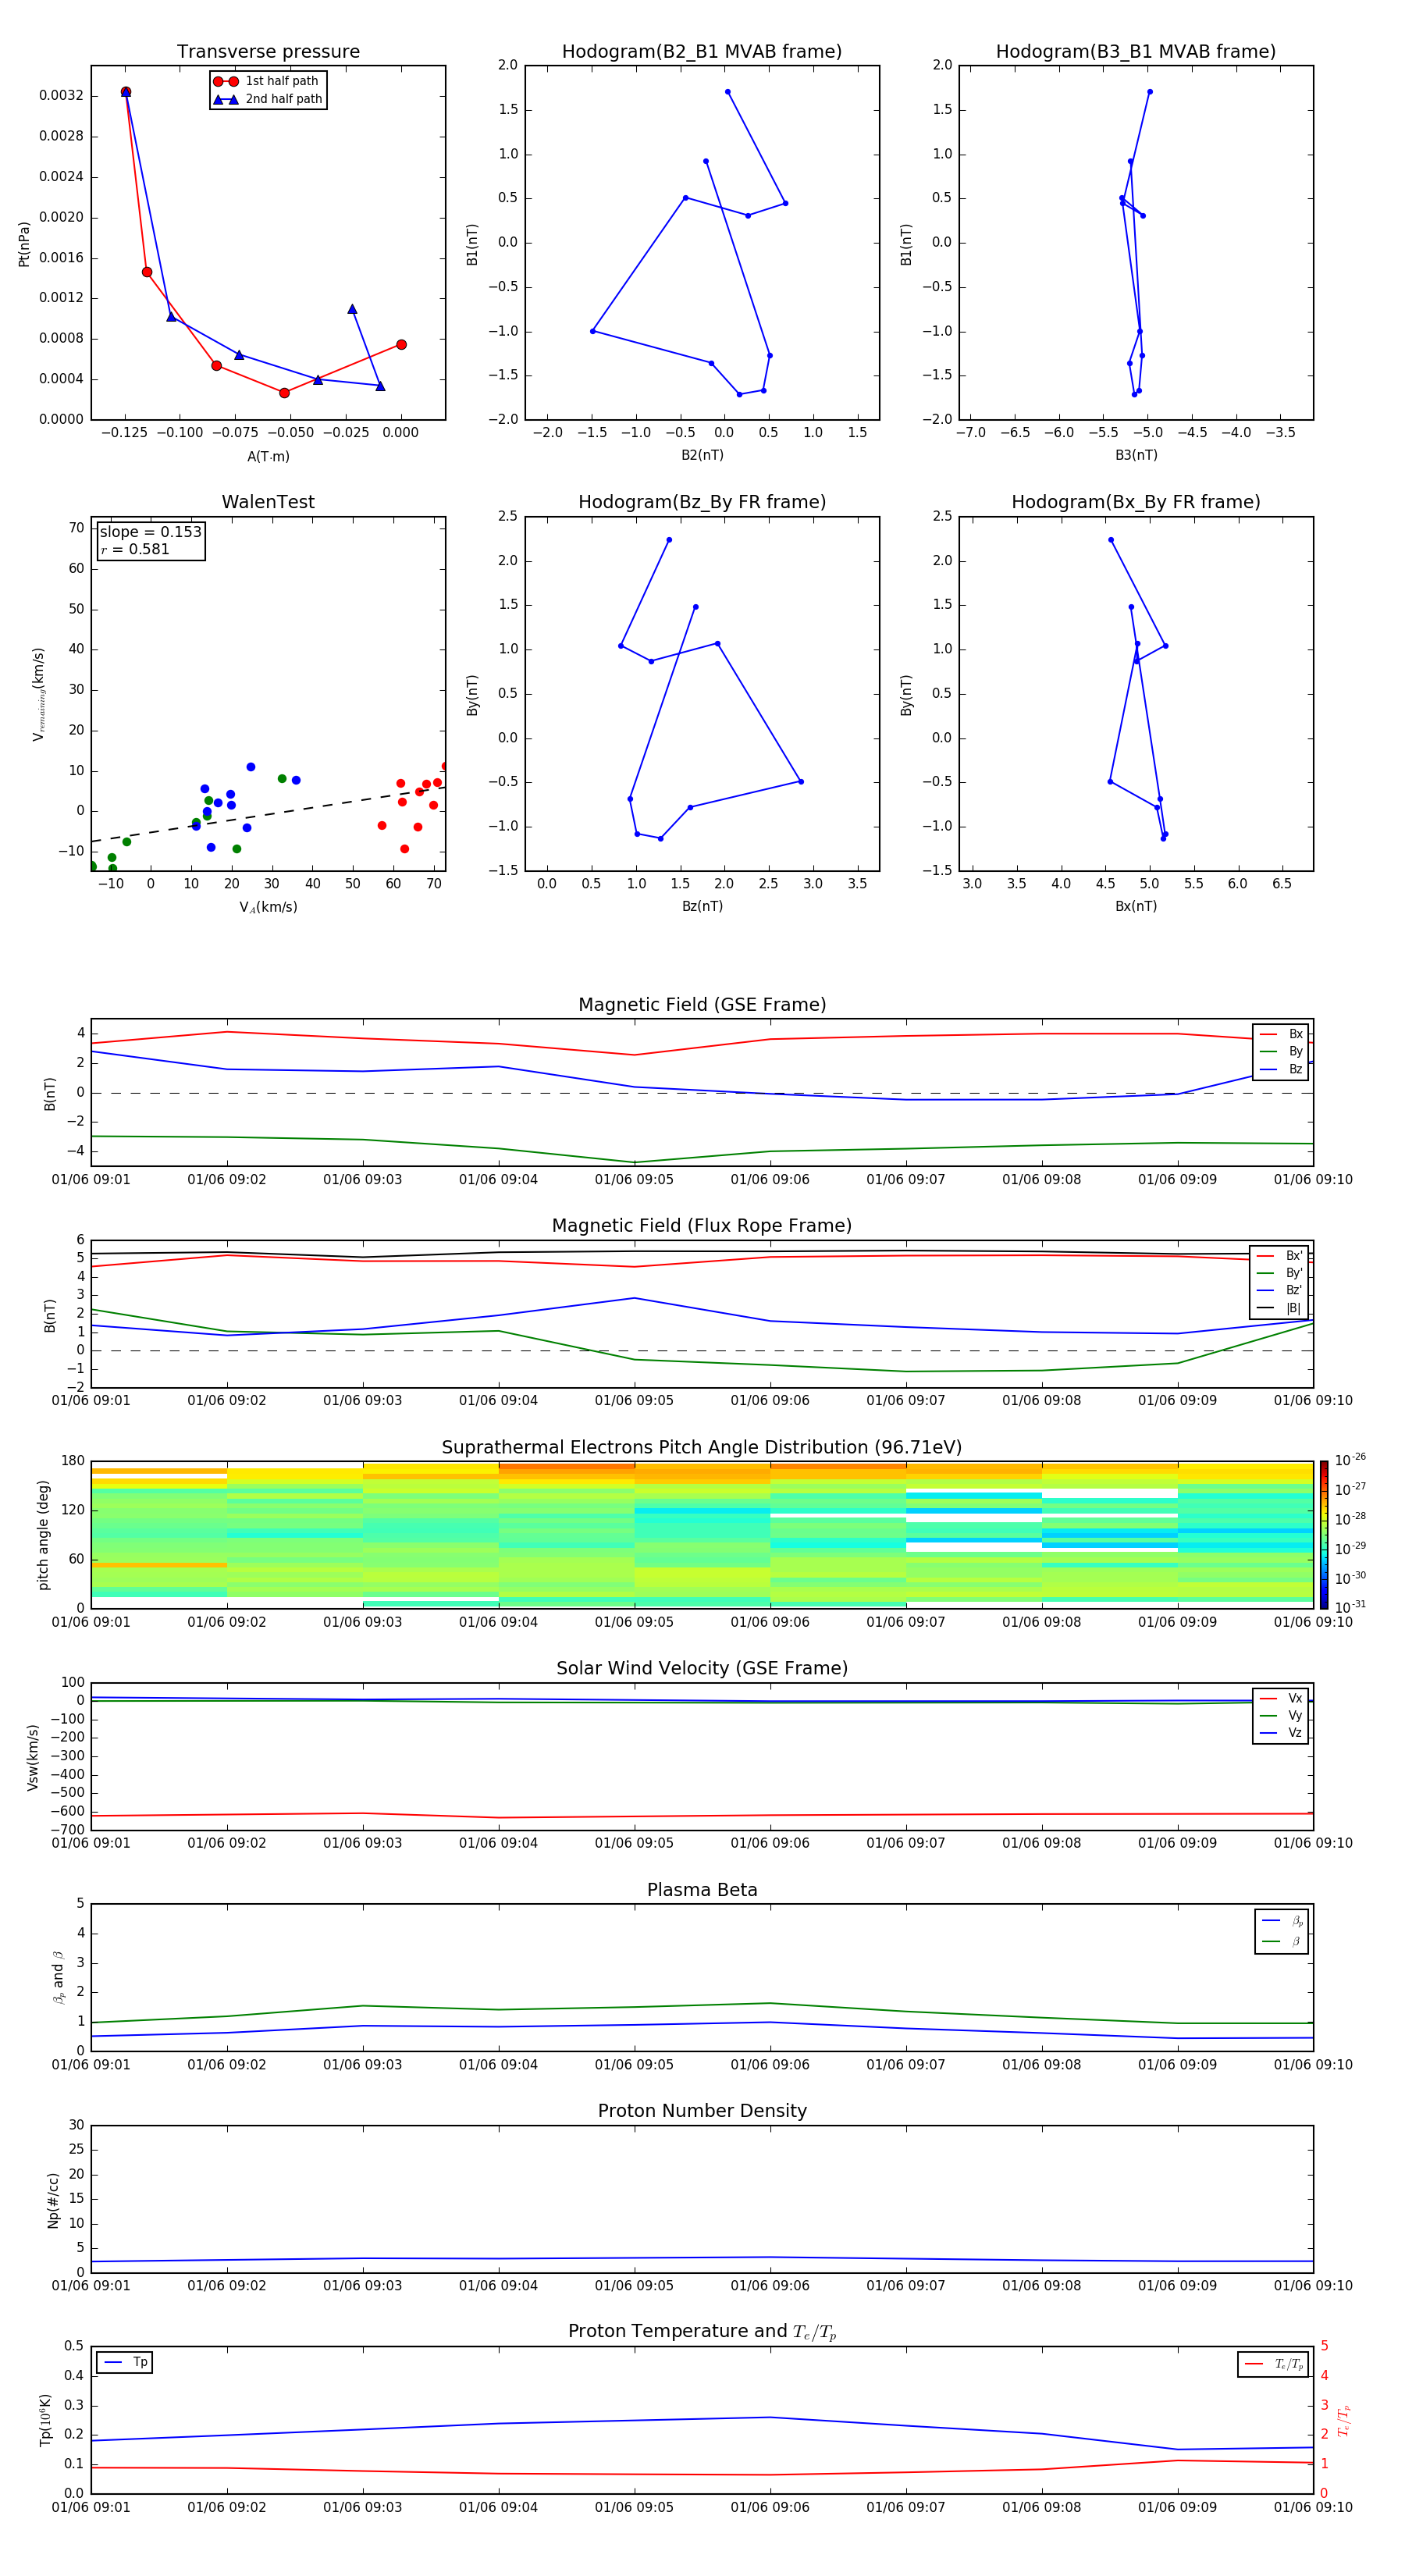1405x2576 pixels.
Task: Click the Bx(nT) x-axis label
Action: coord(1136,906)
